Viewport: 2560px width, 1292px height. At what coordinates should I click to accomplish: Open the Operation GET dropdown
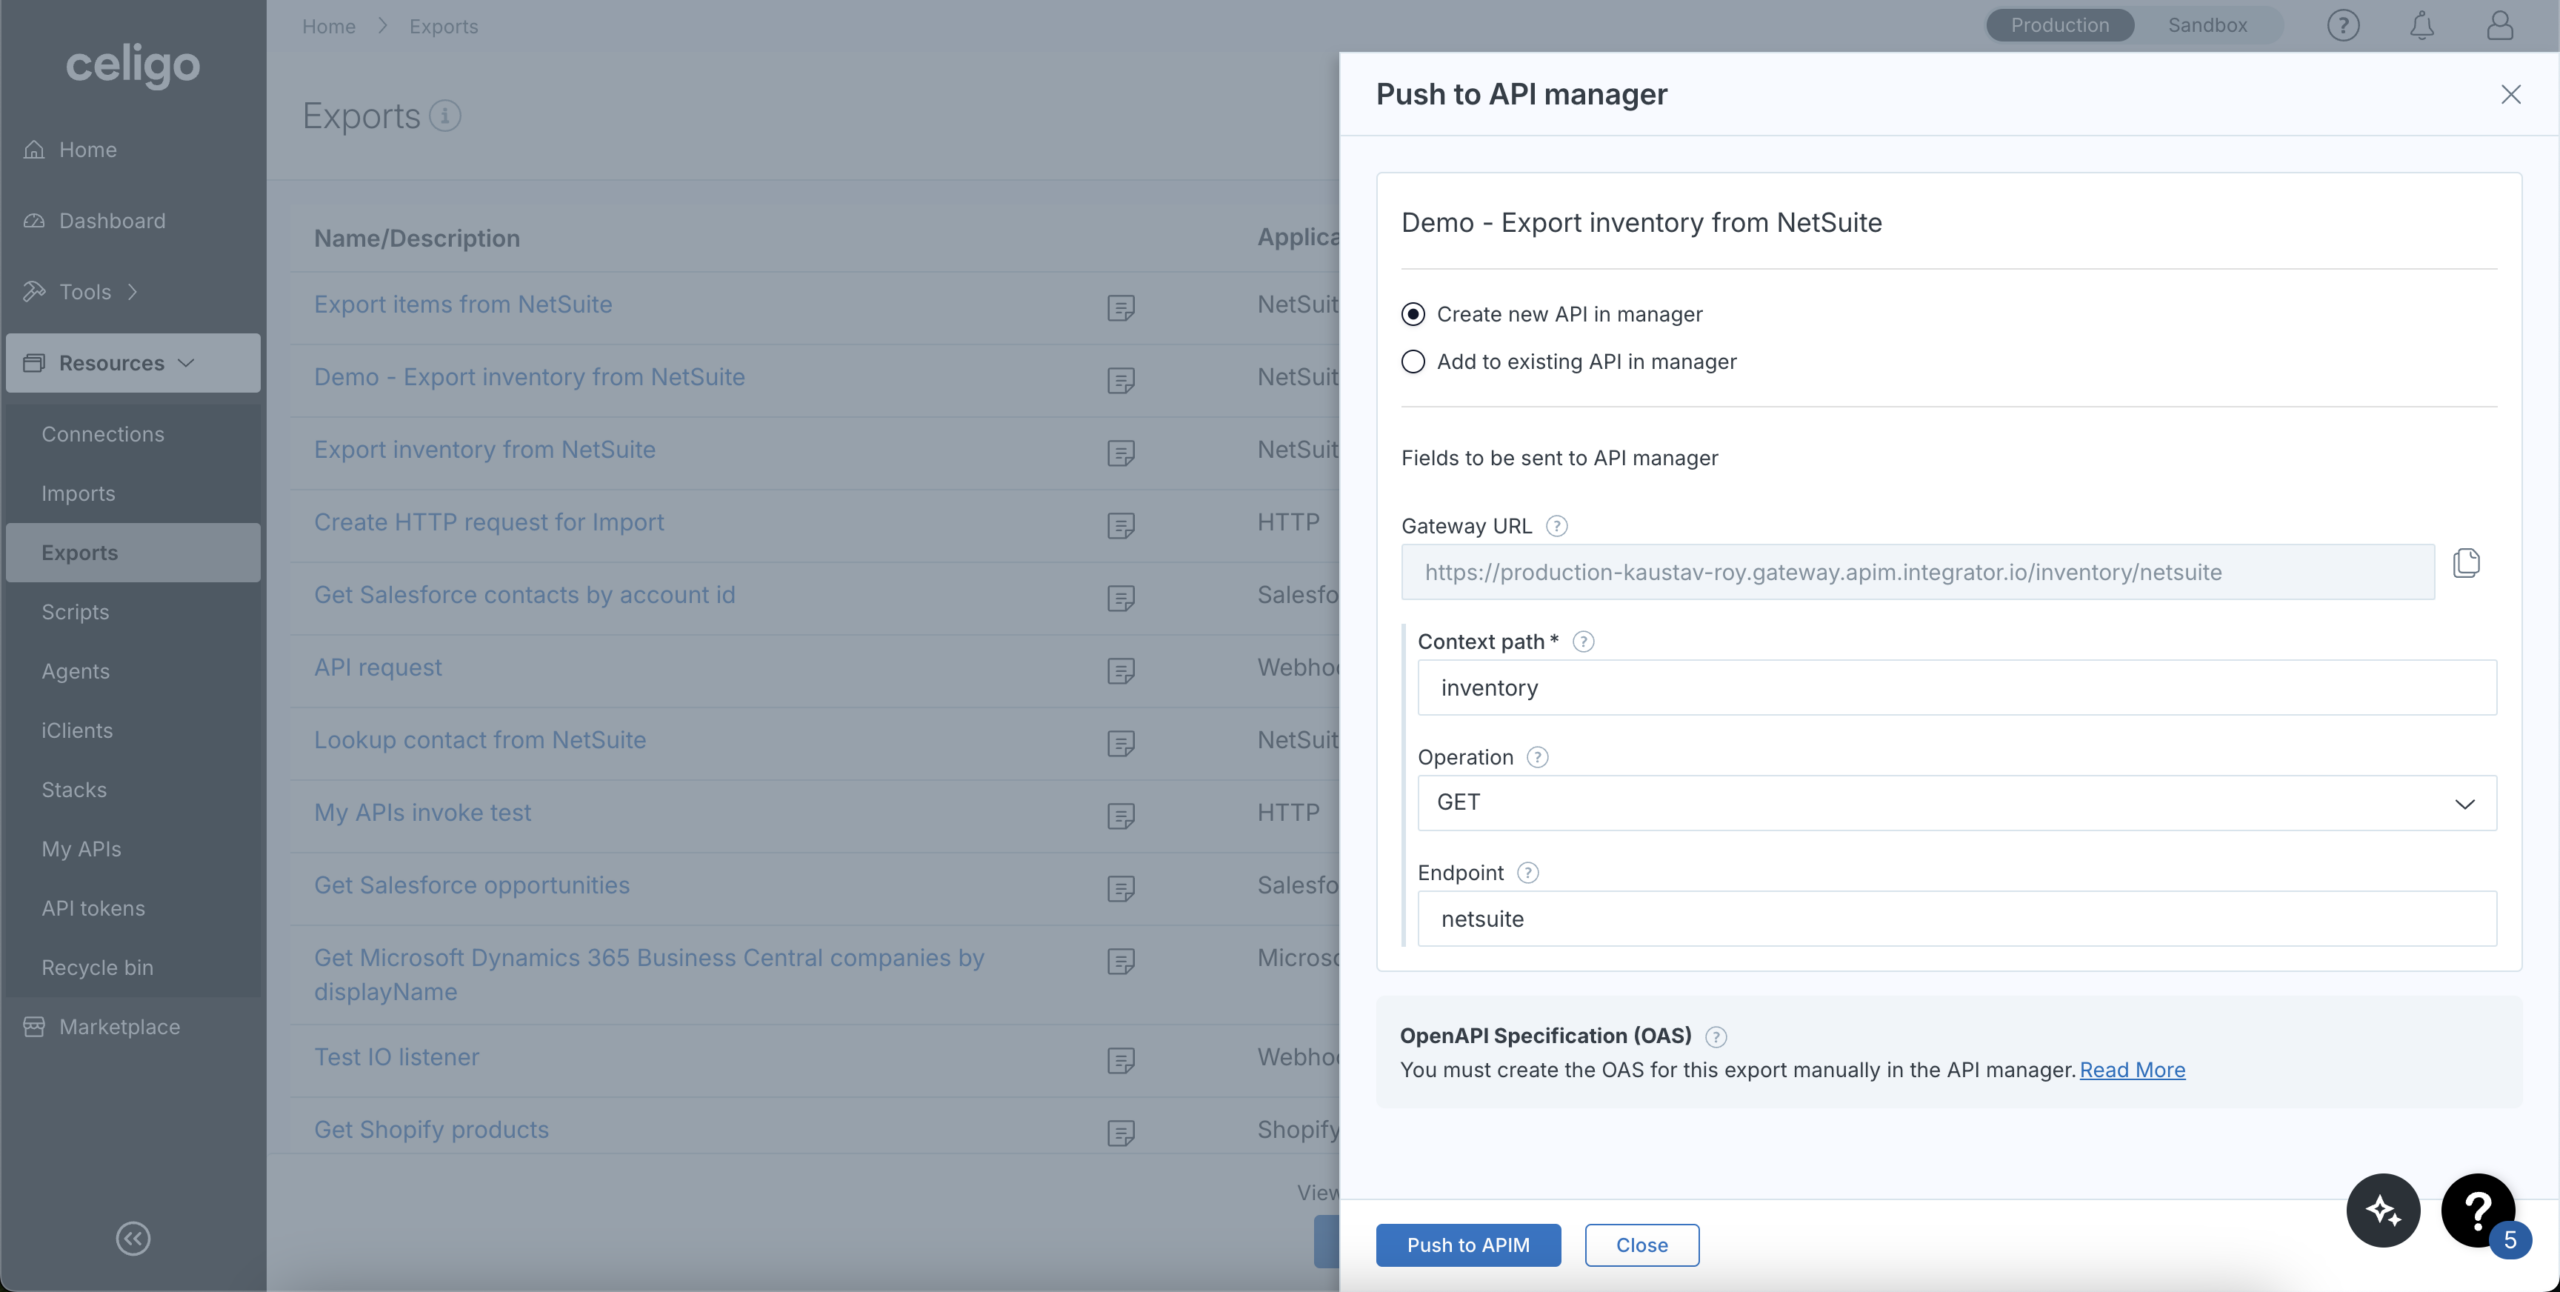click(x=1956, y=803)
